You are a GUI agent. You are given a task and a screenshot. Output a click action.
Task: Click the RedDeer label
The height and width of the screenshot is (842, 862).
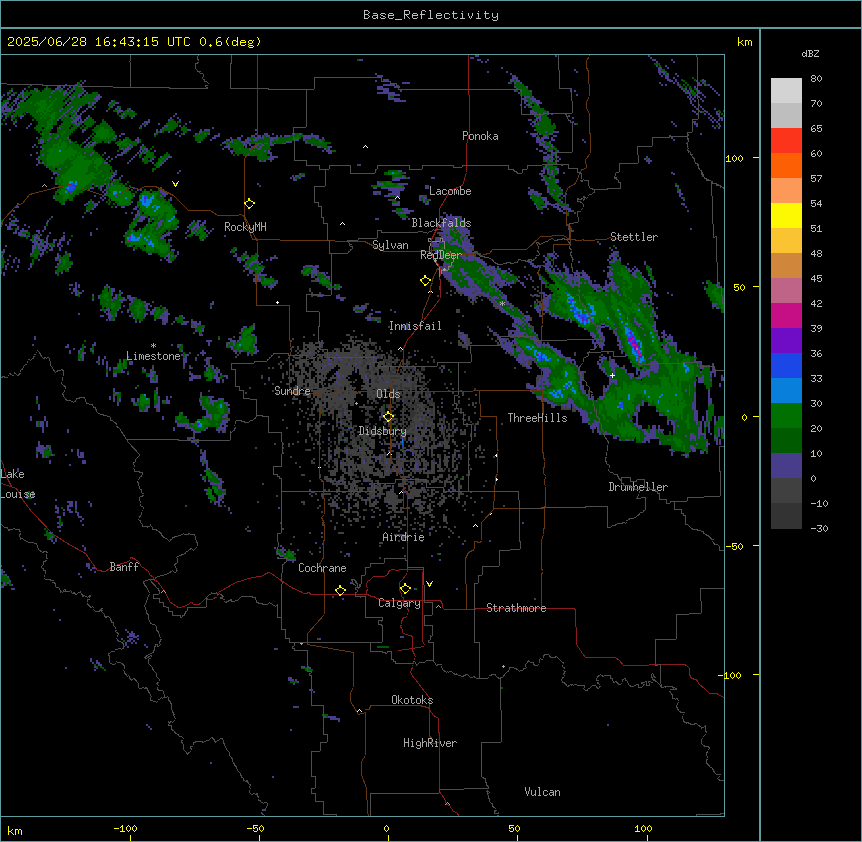coord(441,255)
